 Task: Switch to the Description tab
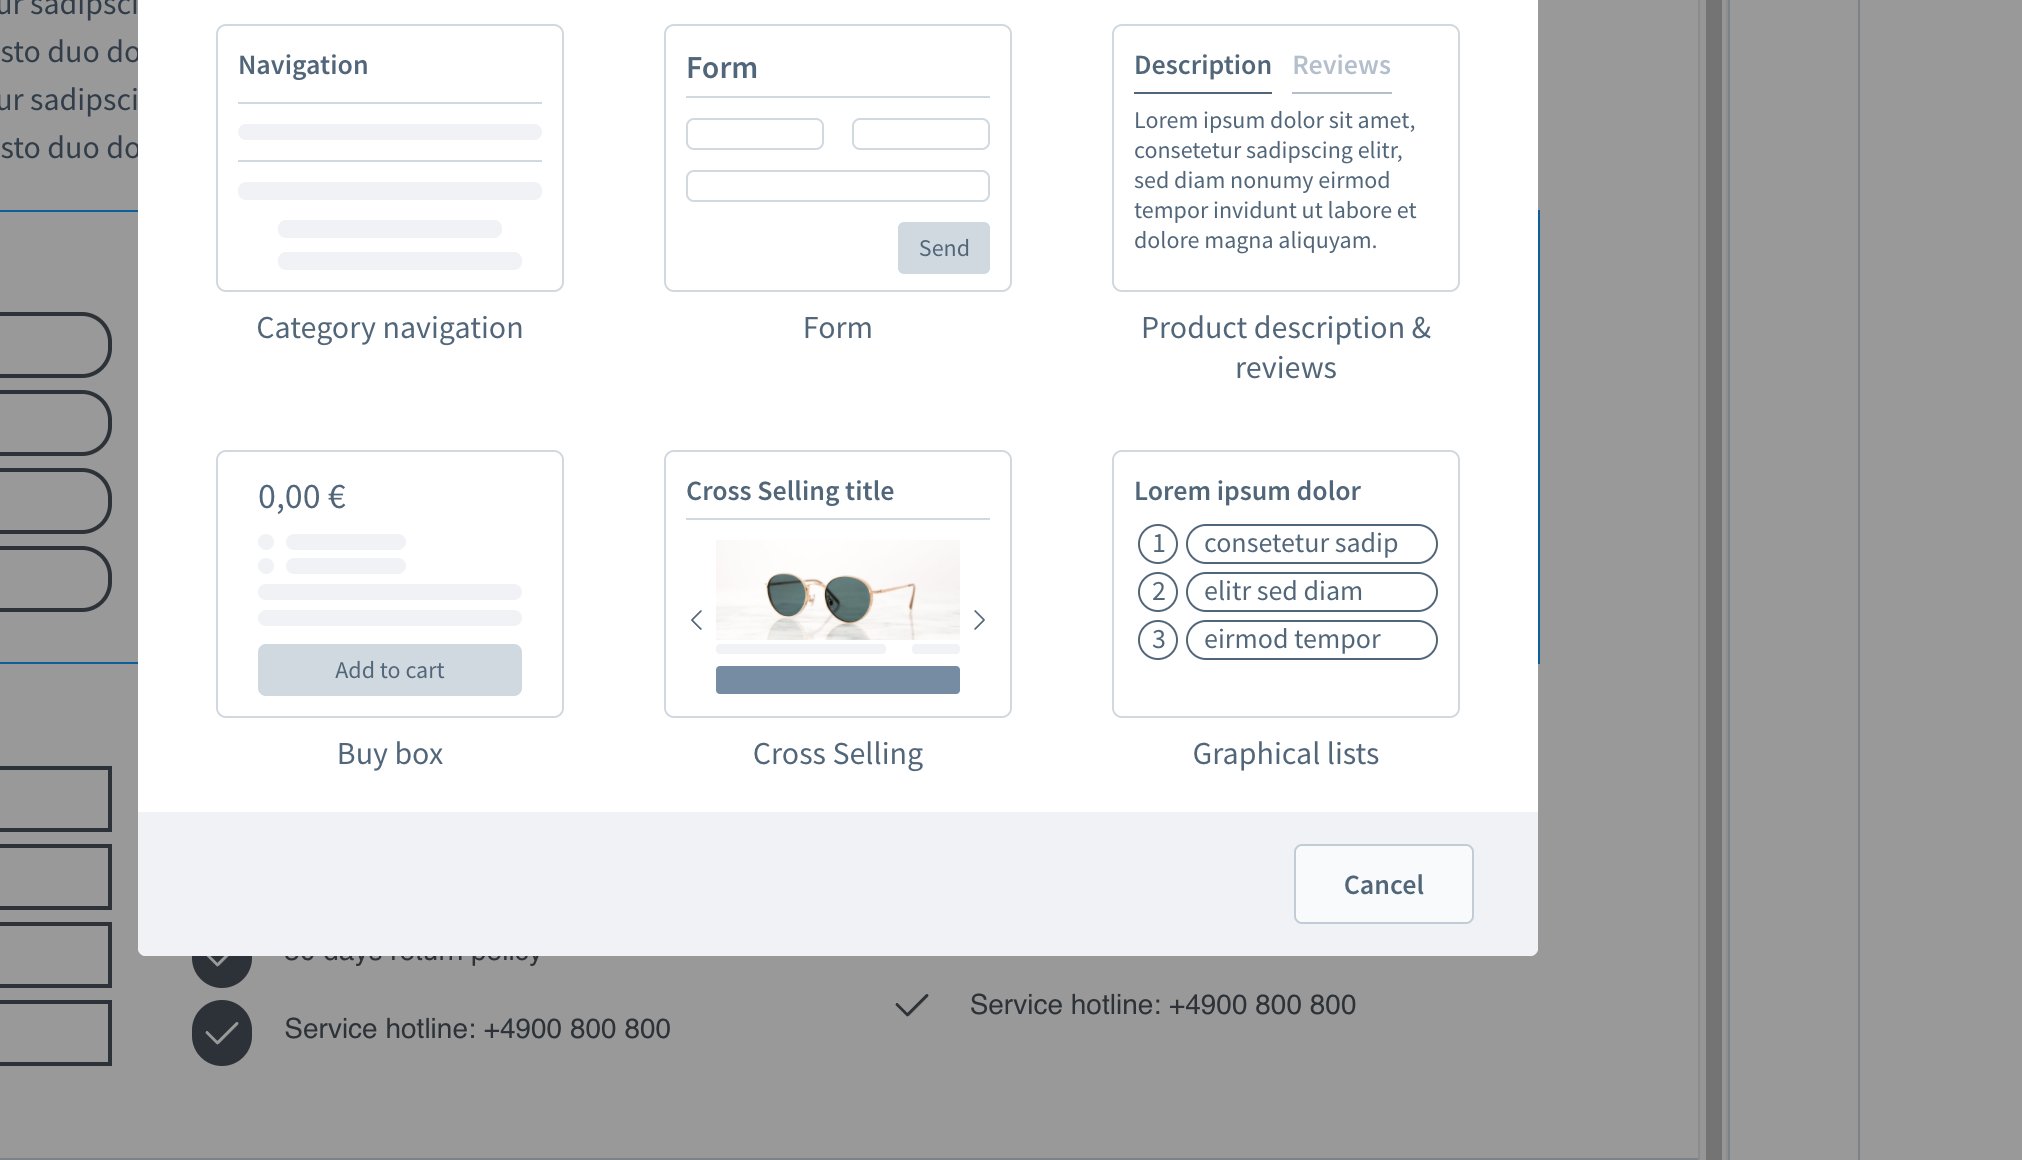coord(1203,64)
